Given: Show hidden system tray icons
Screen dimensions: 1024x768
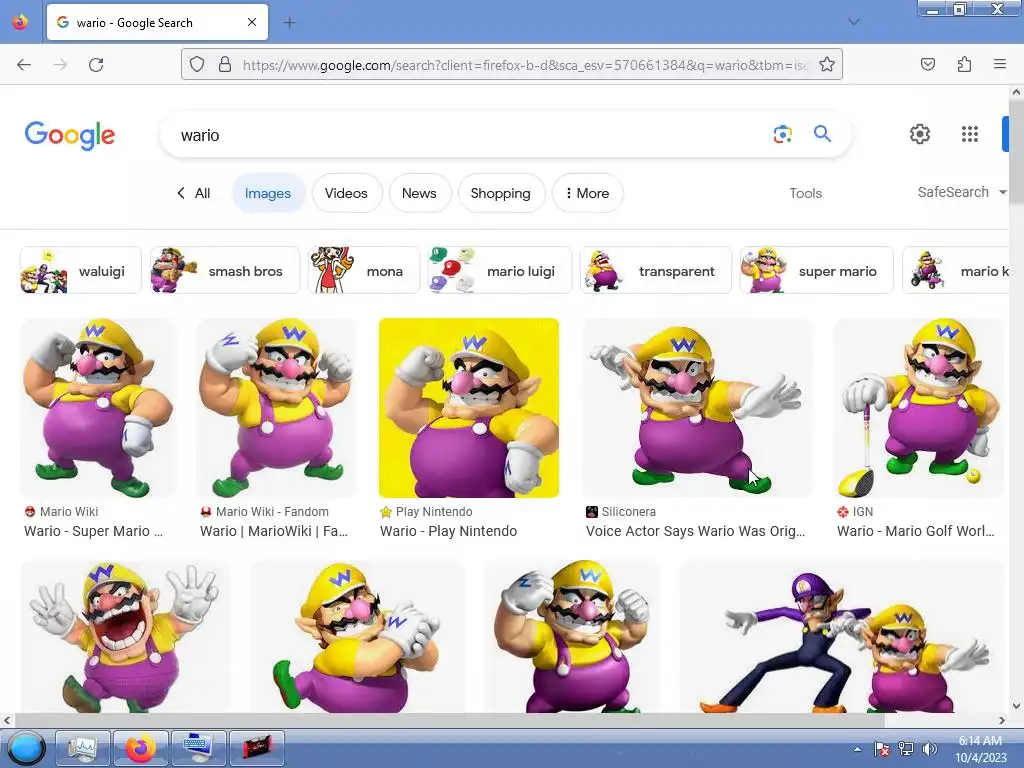Looking at the screenshot, I should click(857, 749).
